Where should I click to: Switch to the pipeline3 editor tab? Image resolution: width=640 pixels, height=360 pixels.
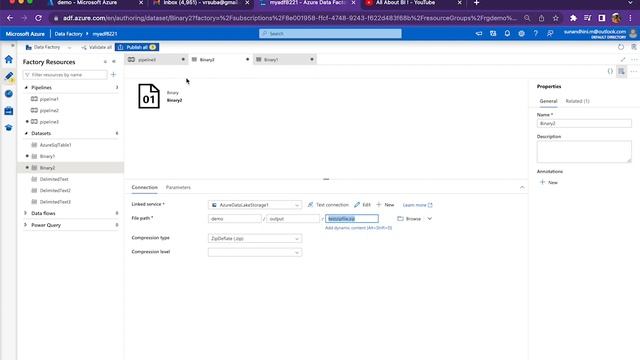click(155, 60)
